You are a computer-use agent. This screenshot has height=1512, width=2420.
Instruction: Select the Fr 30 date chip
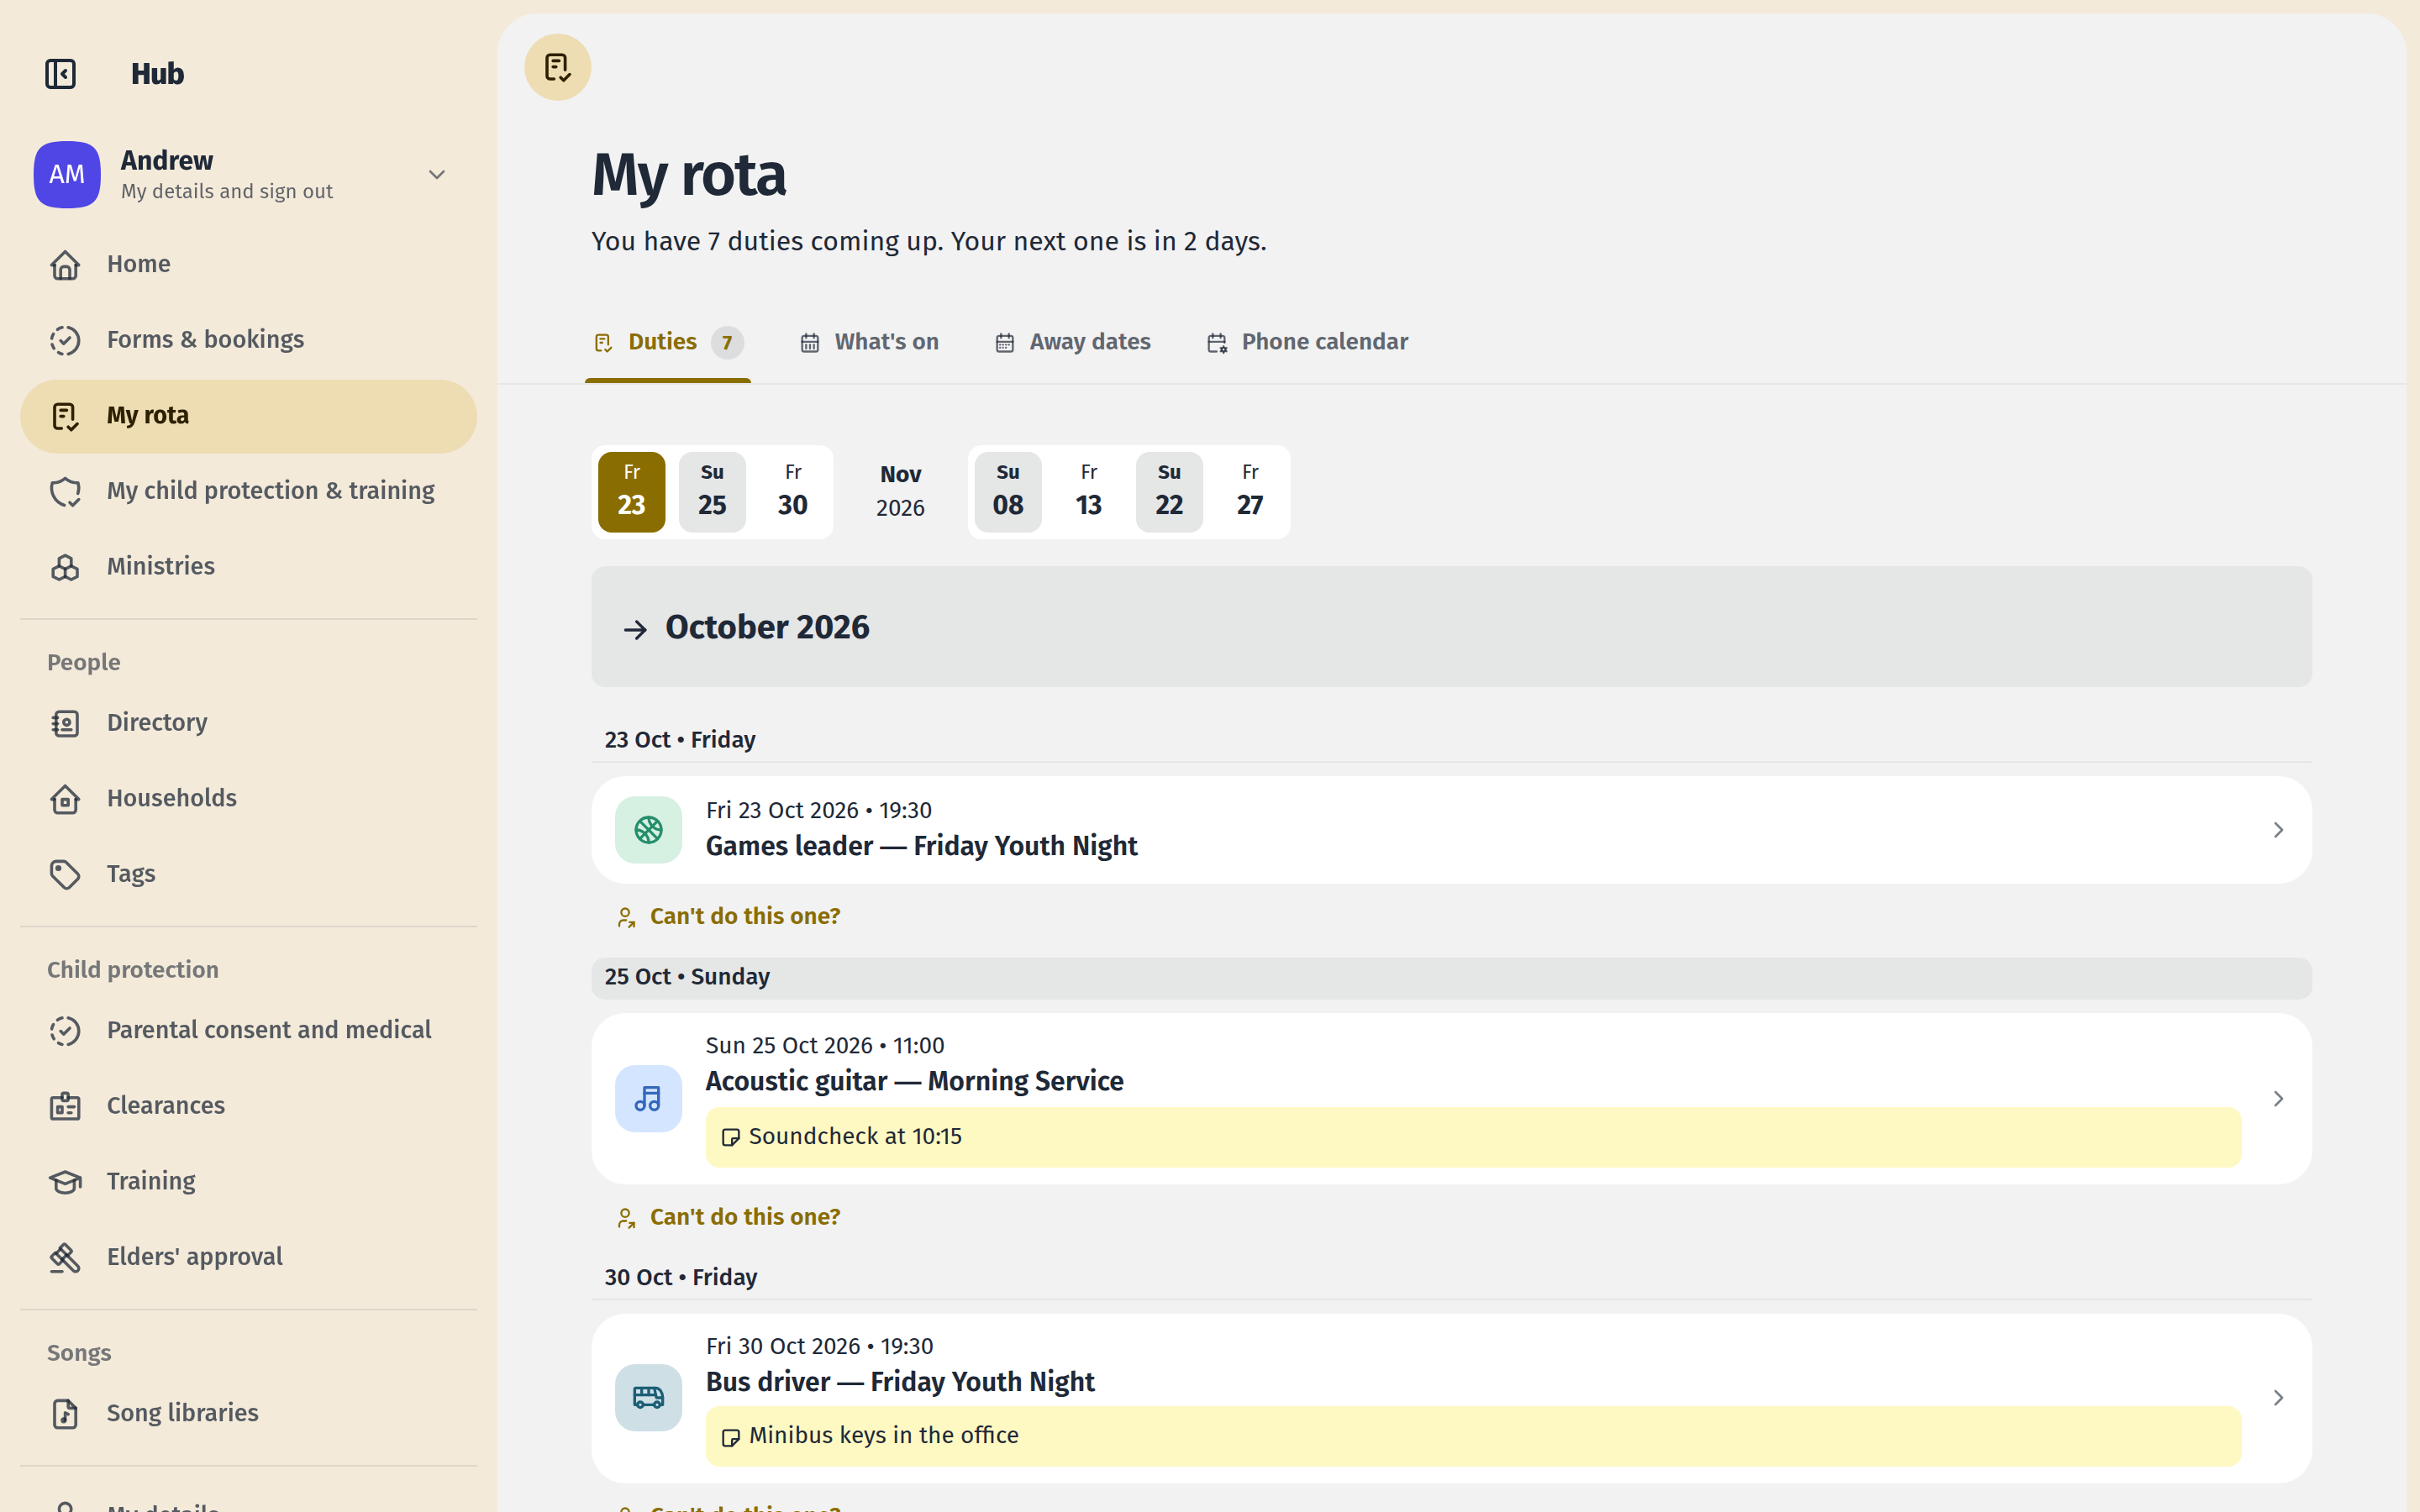(x=793, y=492)
